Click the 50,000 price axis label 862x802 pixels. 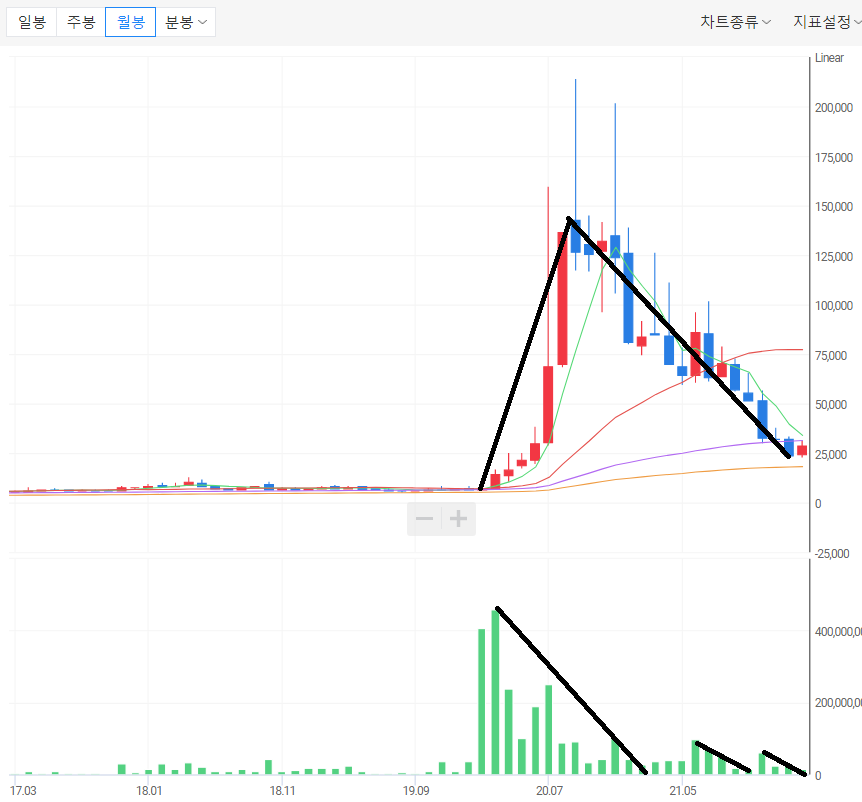pyautogui.click(x=831, y=405)
